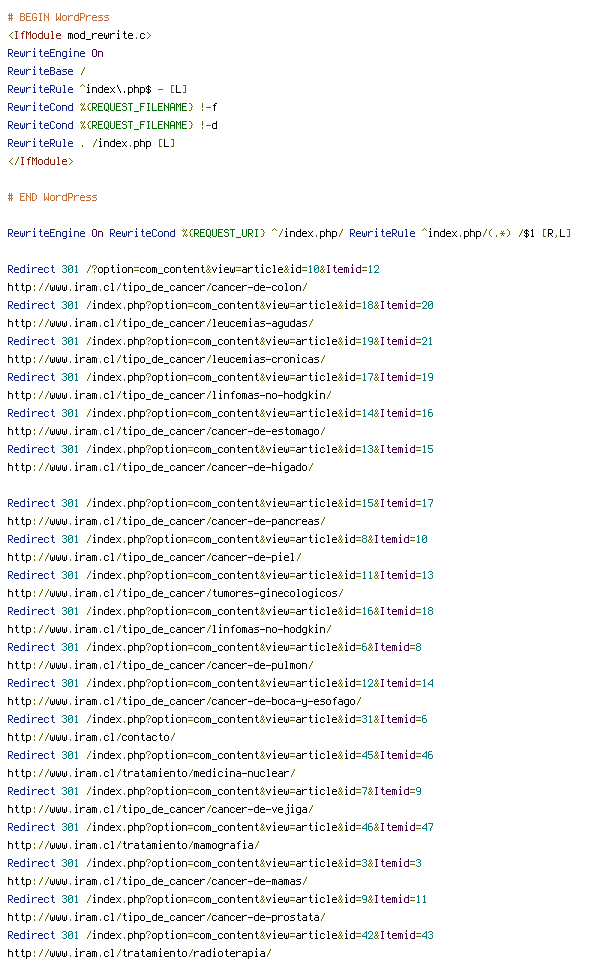Click the cancer-de-piel URL
The height and width of the screenshot is (970, 600).
pos(155,557)
